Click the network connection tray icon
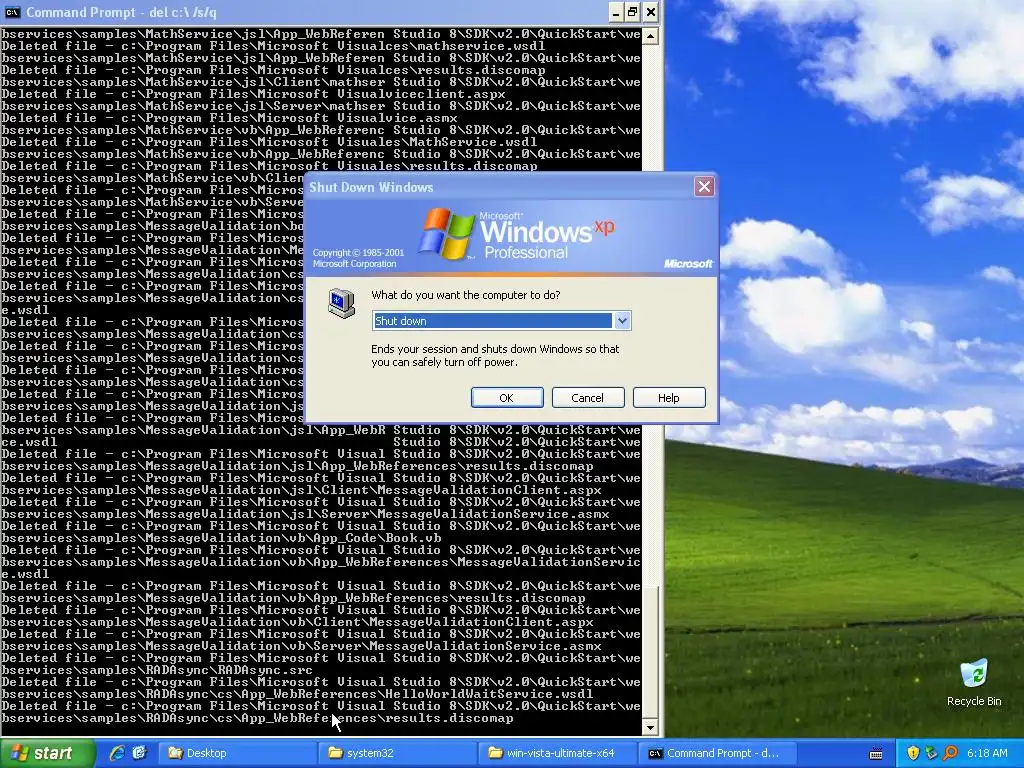Screen dimensions: 1024x768 point(931,753)
